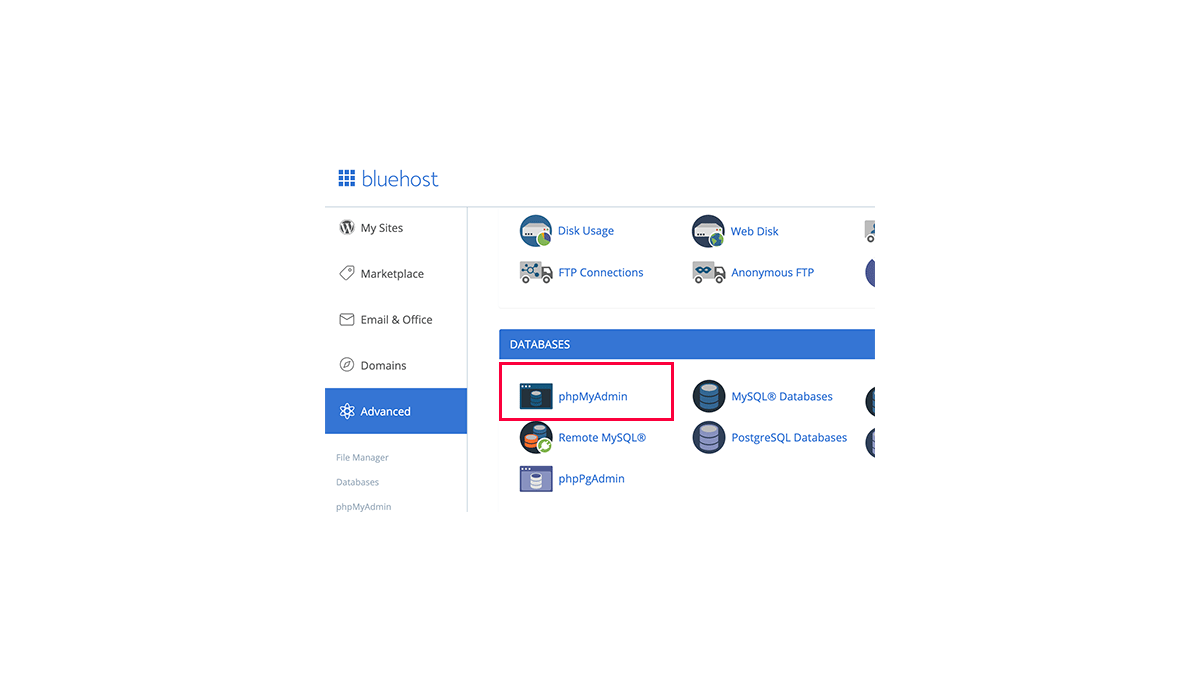This screenshot has width=1200, height=675.
Task: Click the PostgreSQL Databases text link
Action: (x=789, y=438)
